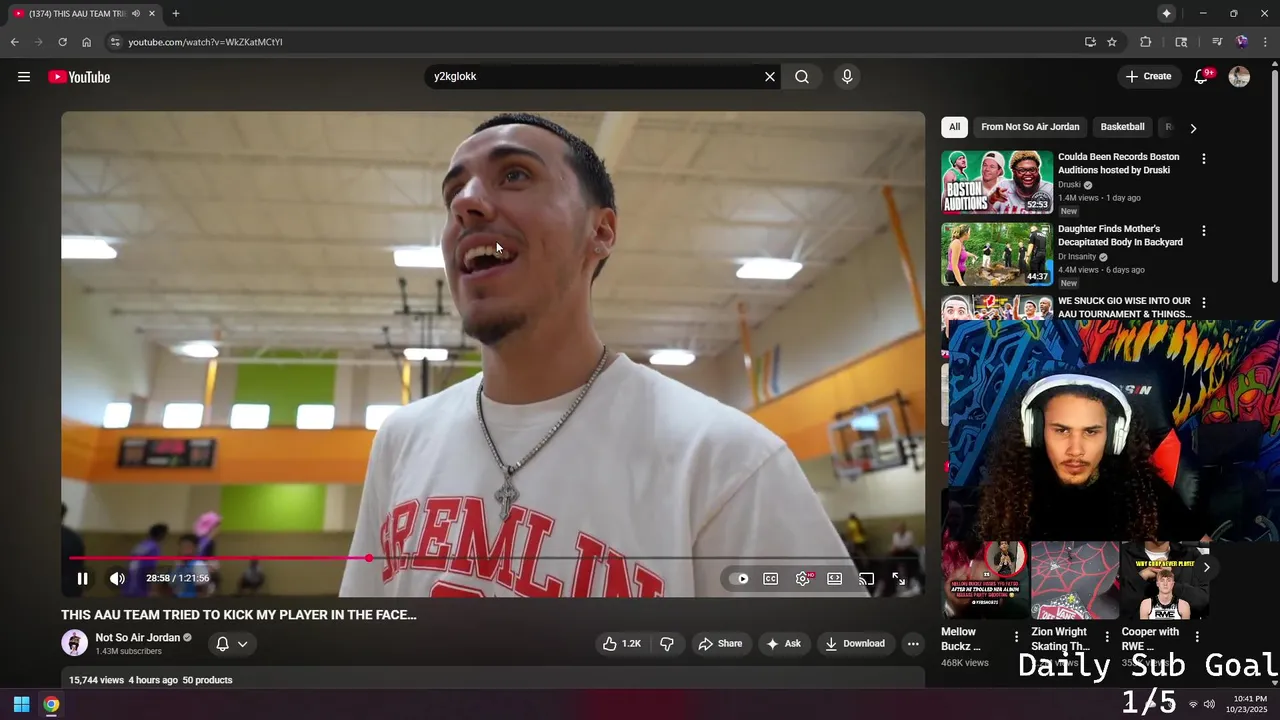Image resolution: width=1280 pixels, height=720 pixels.
Task: Close the THIS AAU TEAM tab
Action: pyautogui.click(x=152, y=14)
